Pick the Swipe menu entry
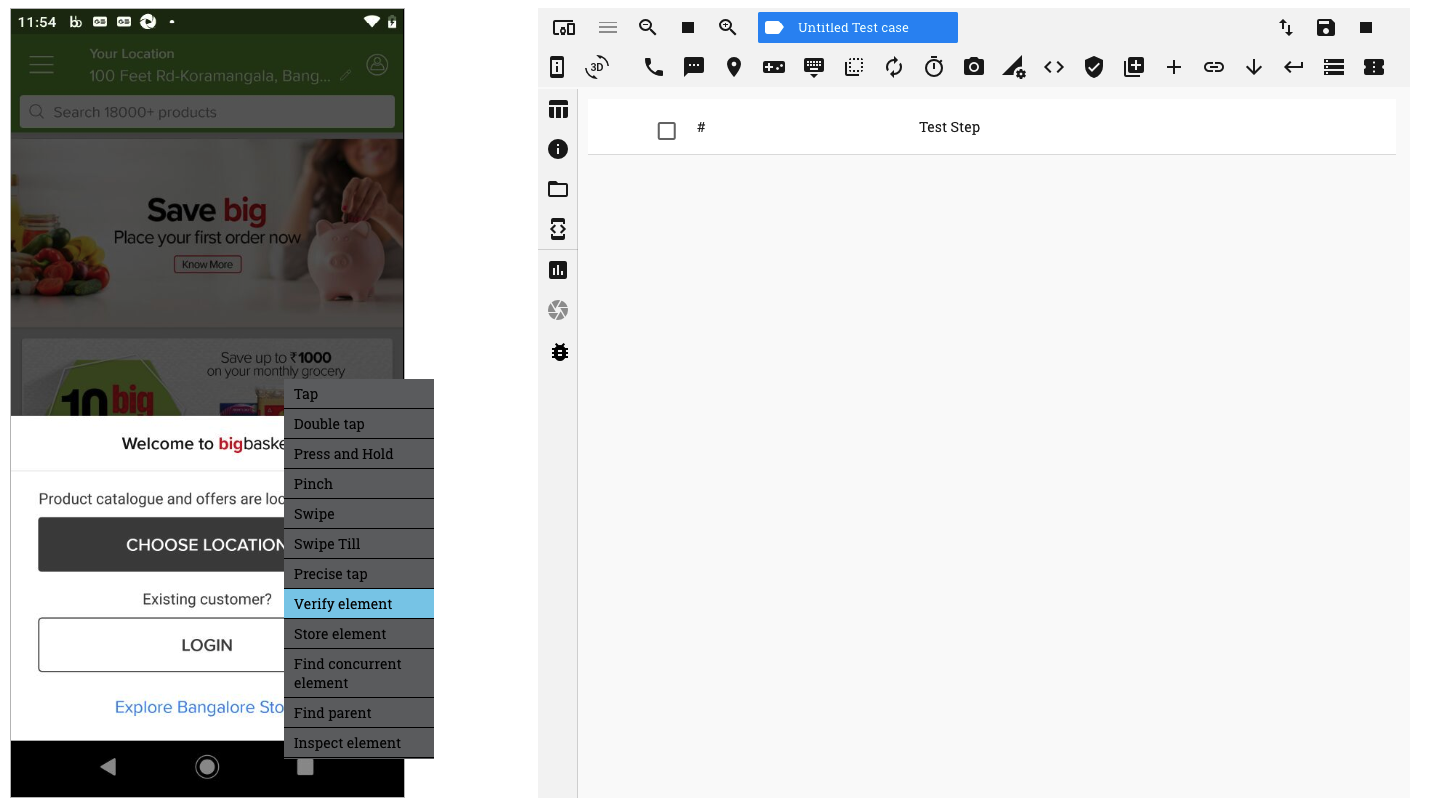This screenshot has height=802, width=1429. (359, 514)
